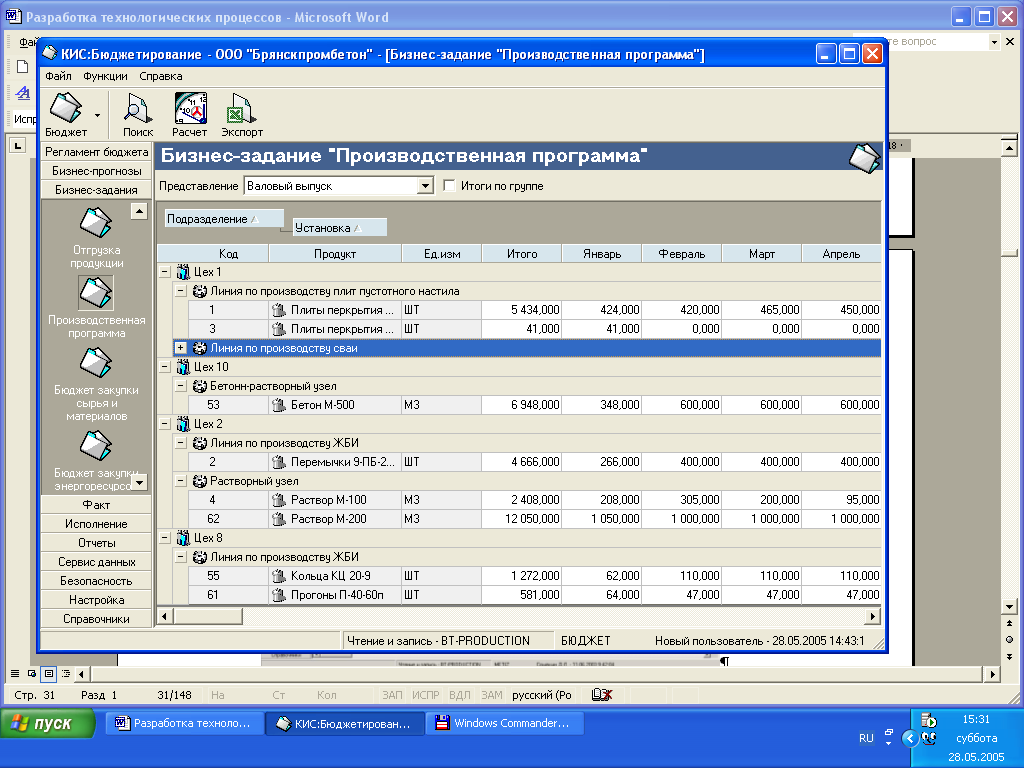This screenshot has height=768, width=1024.
Task: Open the Факт section
Action: (97, 505)
